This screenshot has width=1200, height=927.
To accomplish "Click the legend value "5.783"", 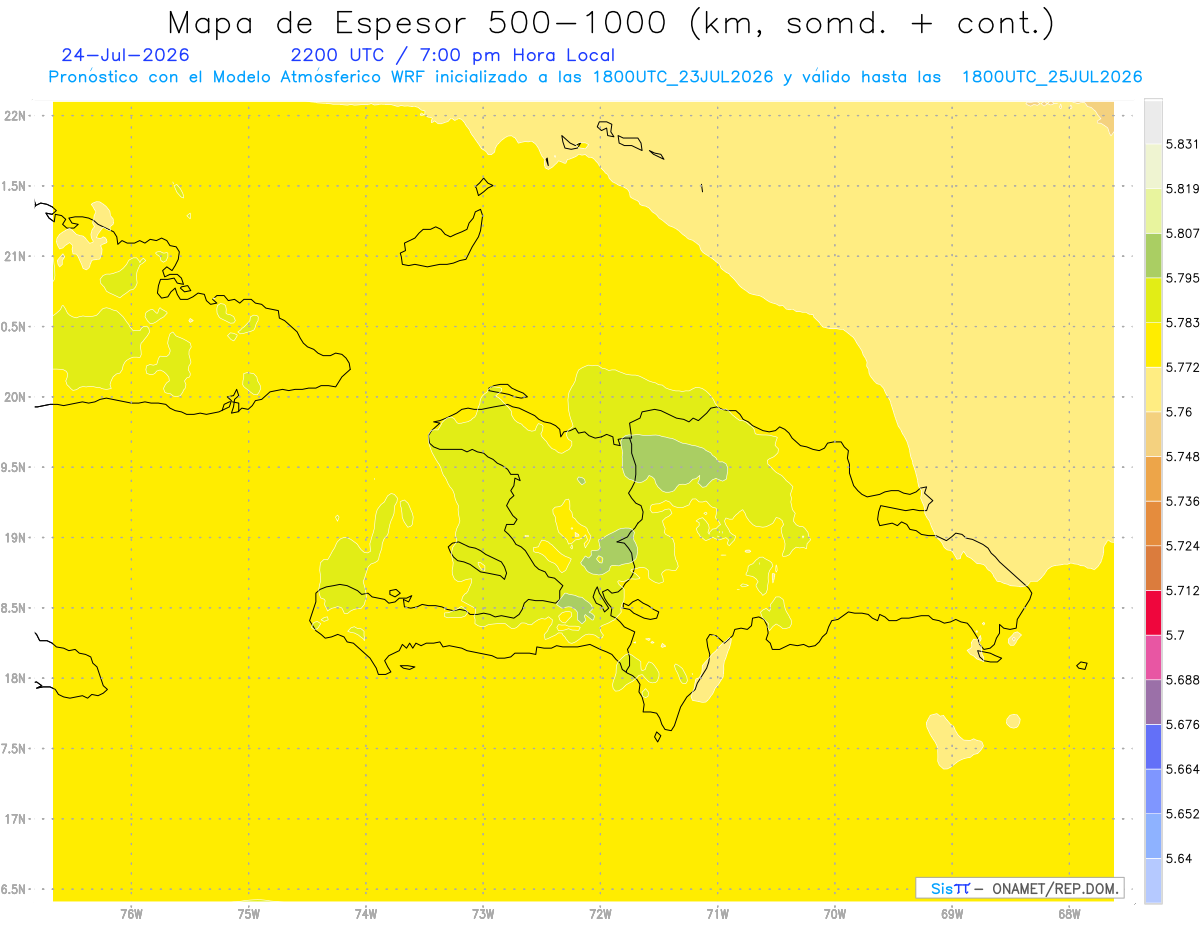I will click(x=1184, y=322).
